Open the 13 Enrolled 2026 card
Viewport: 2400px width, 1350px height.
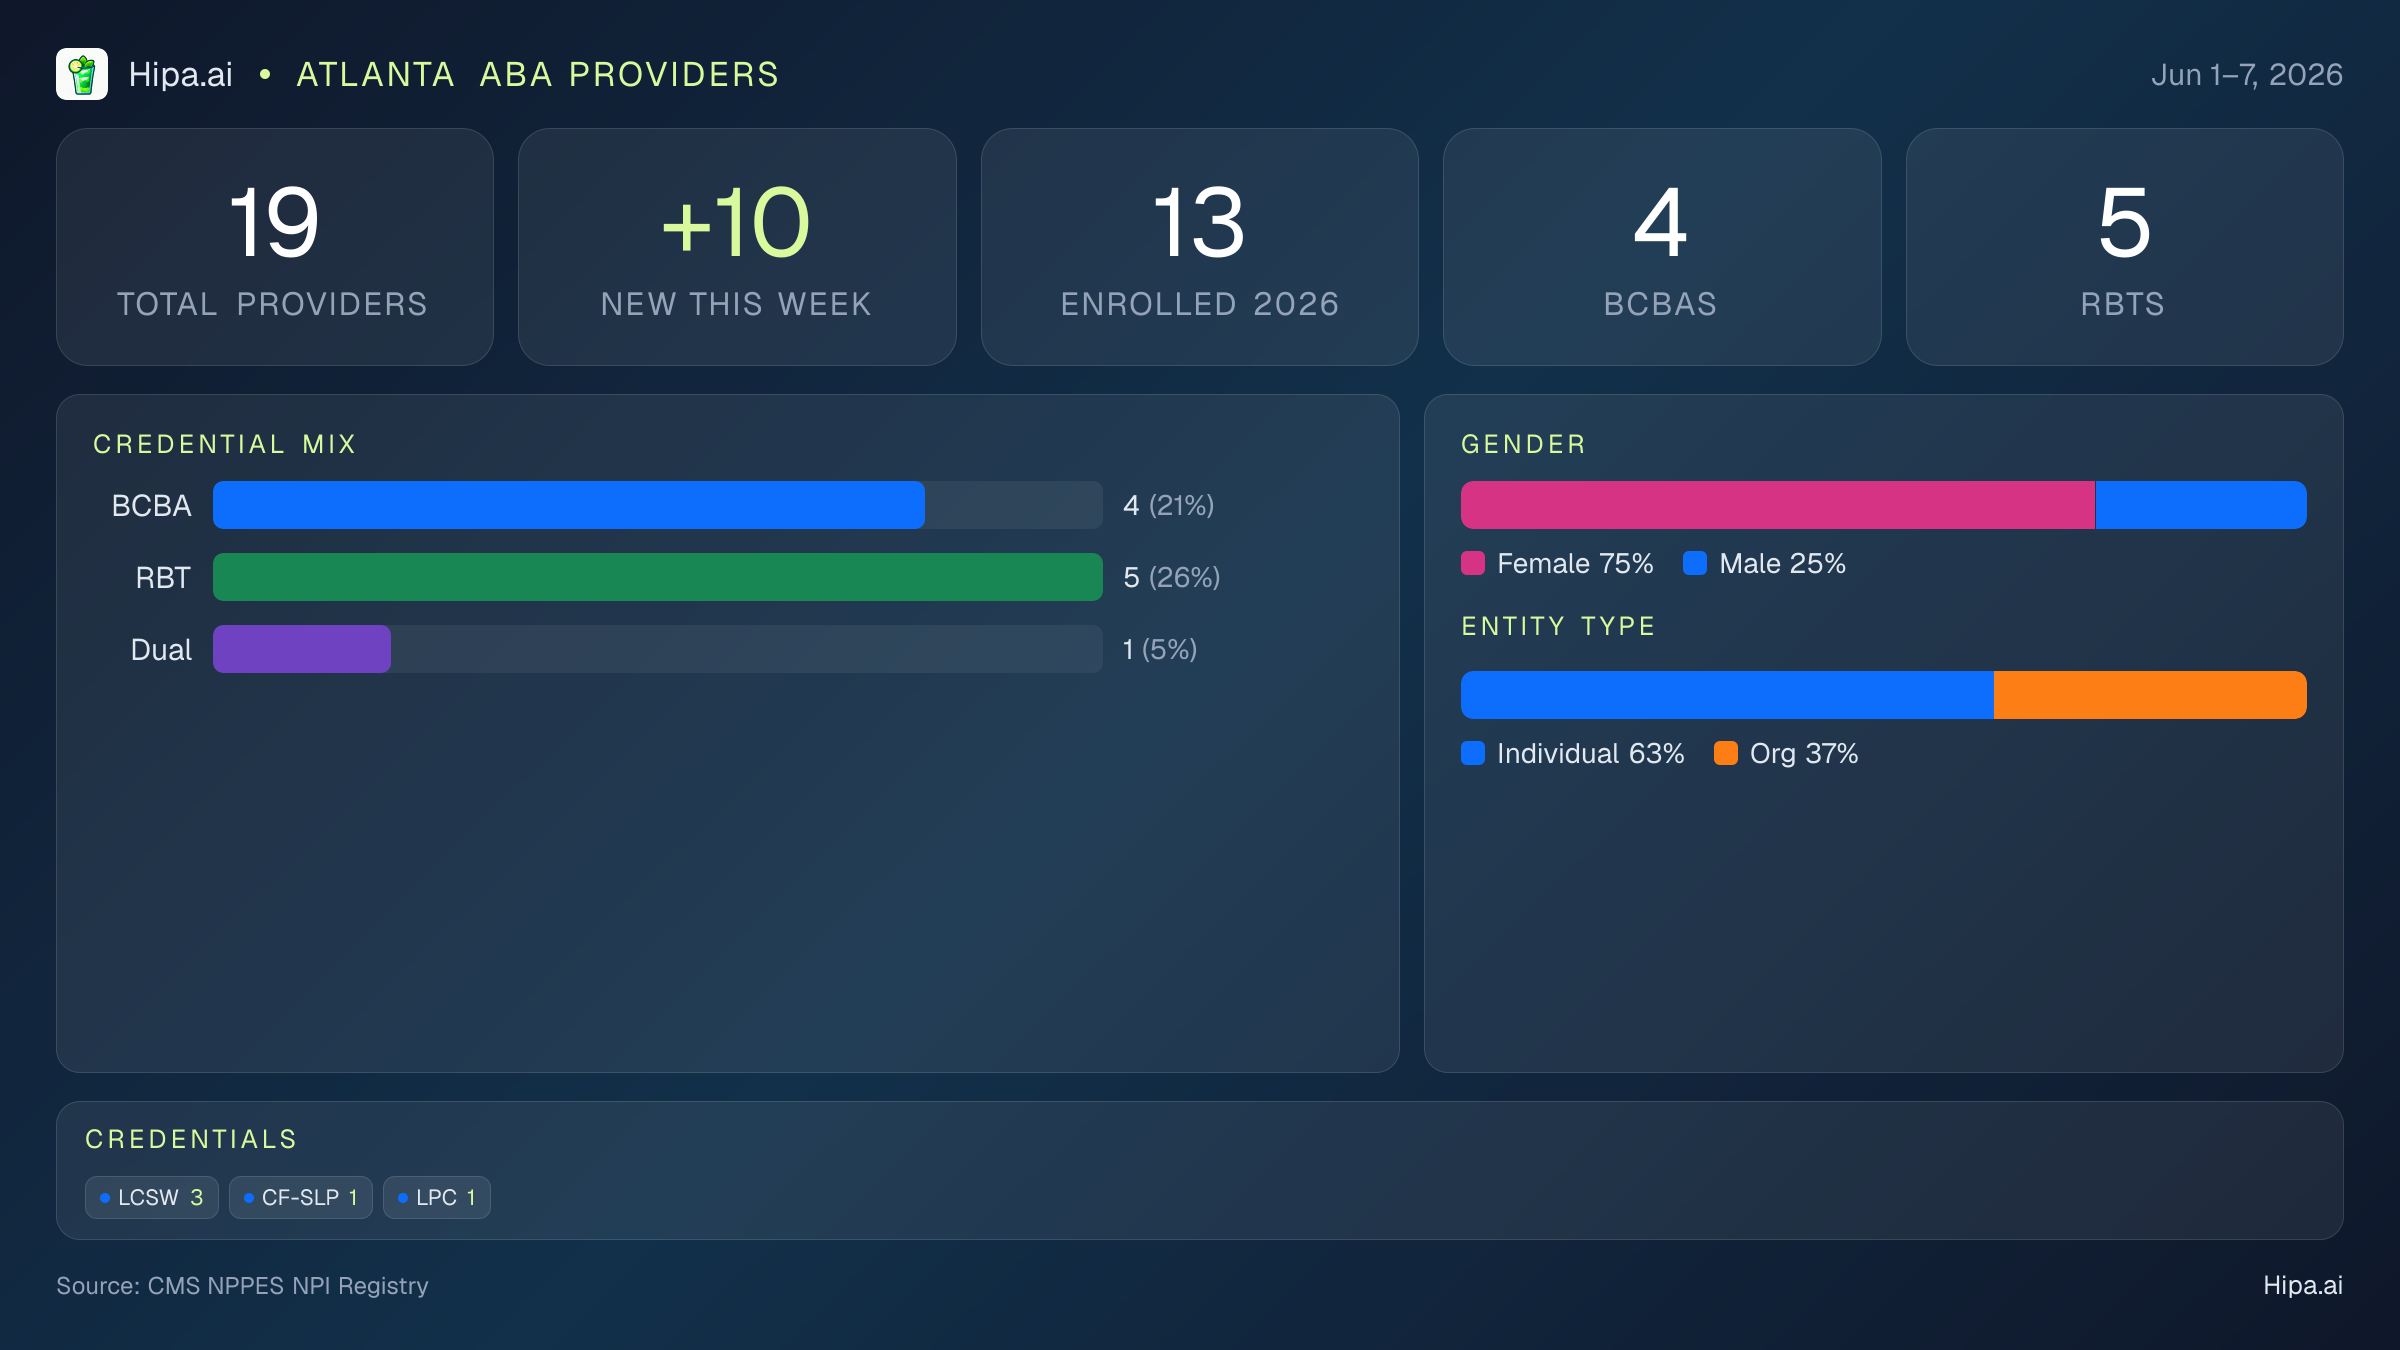tap(1199, 247)
